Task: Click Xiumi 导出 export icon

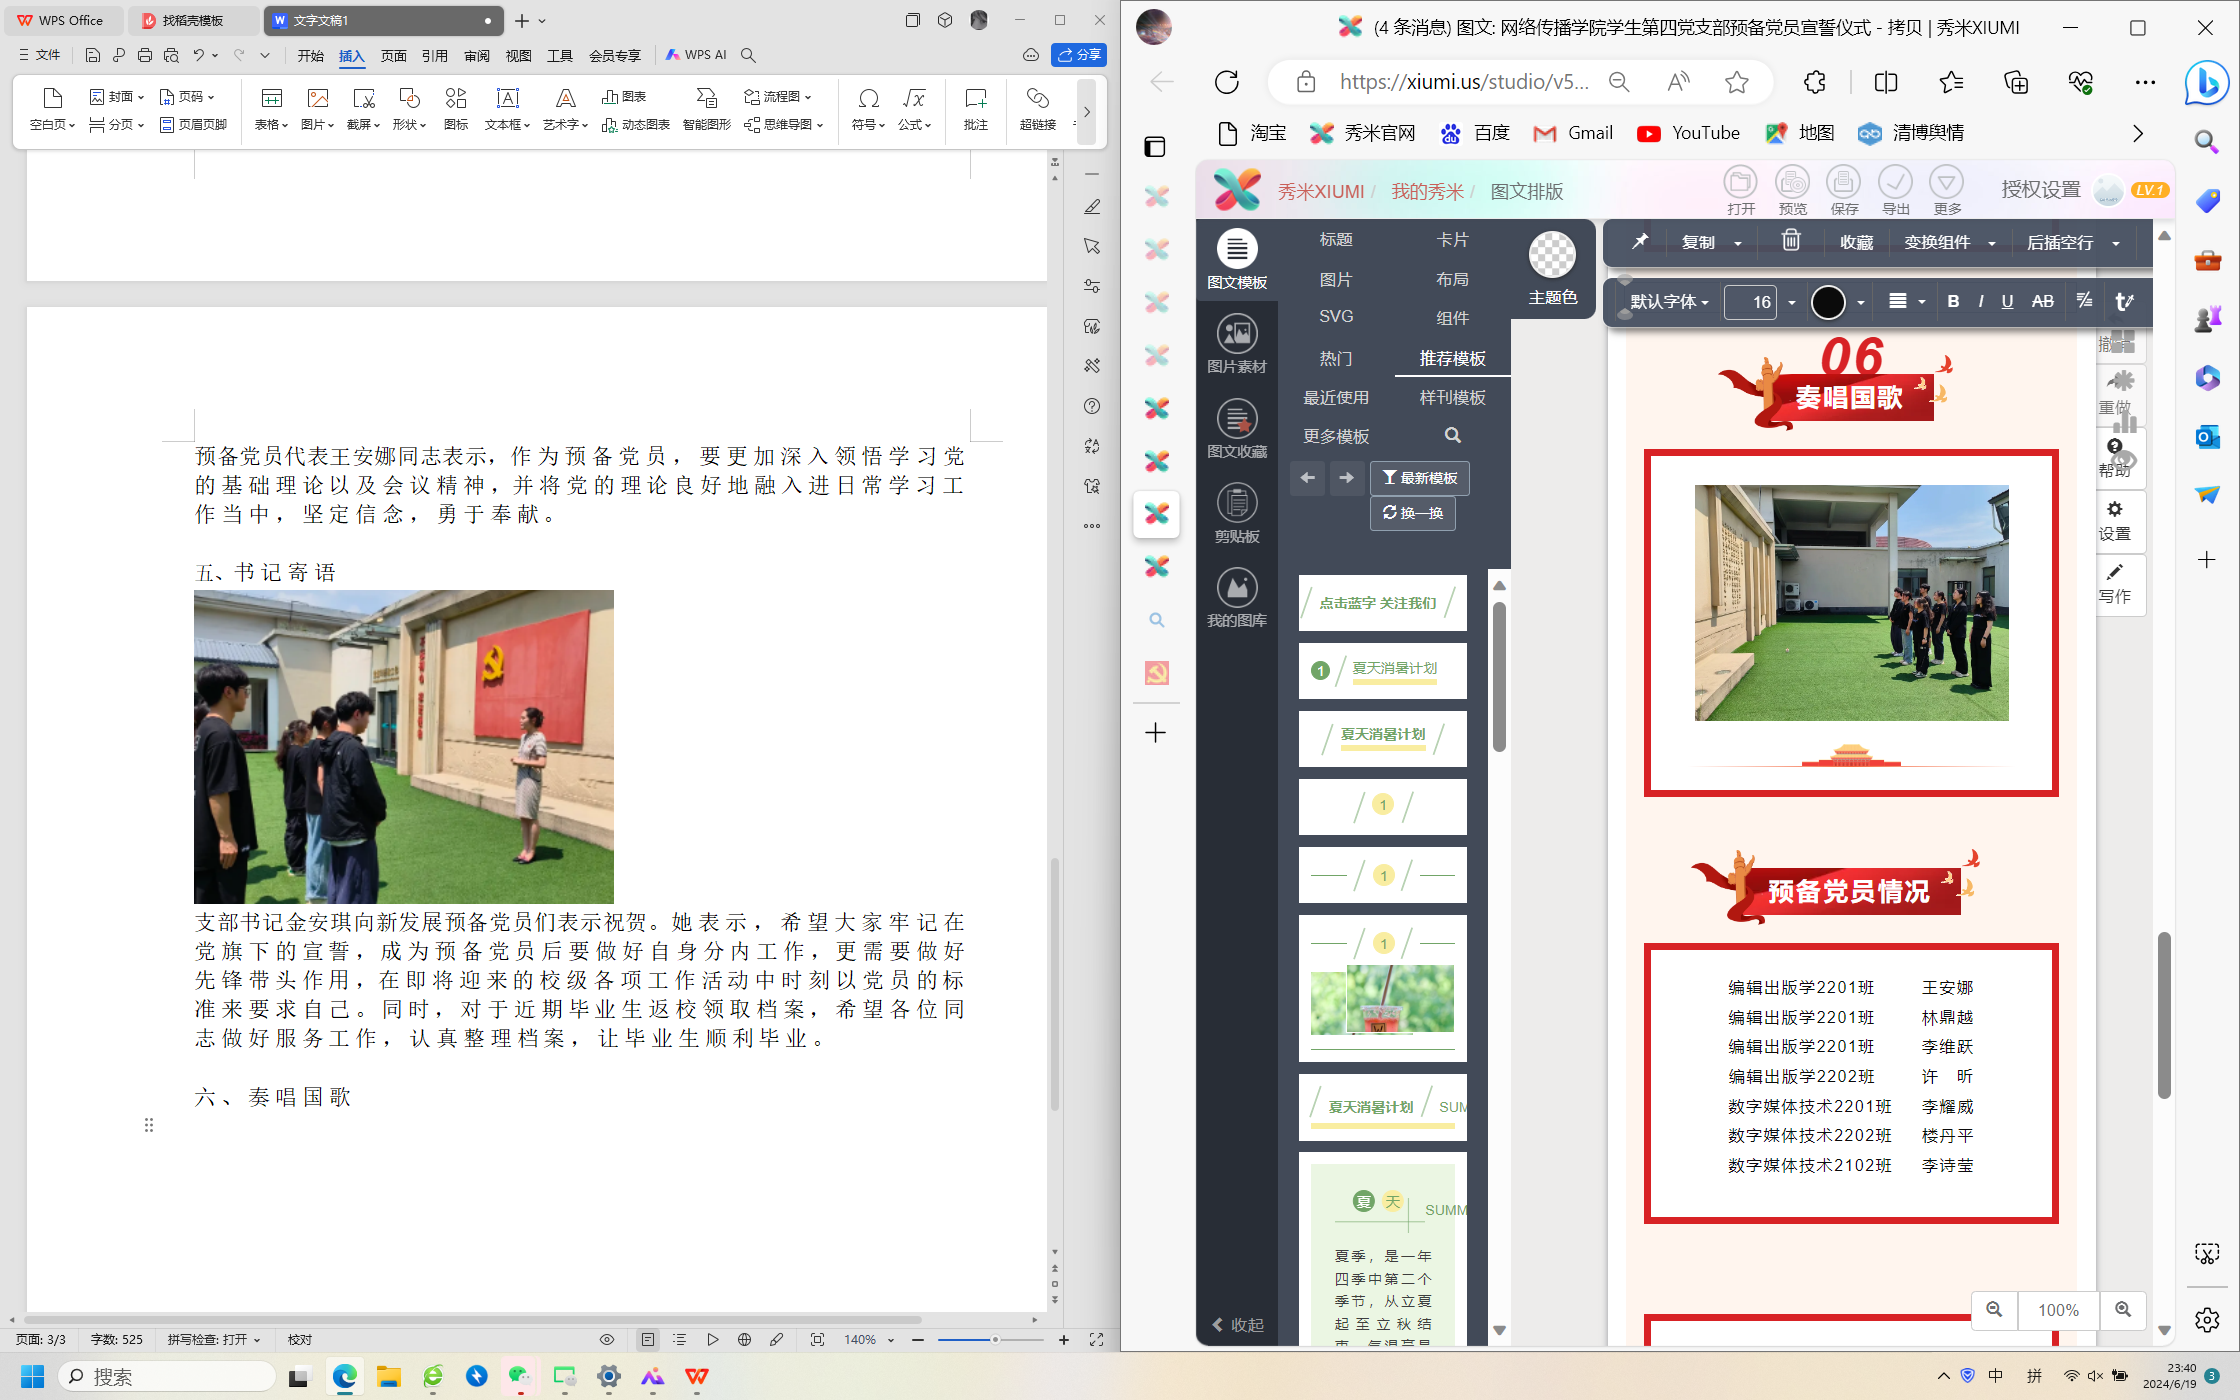Action: pos(1896,190)
